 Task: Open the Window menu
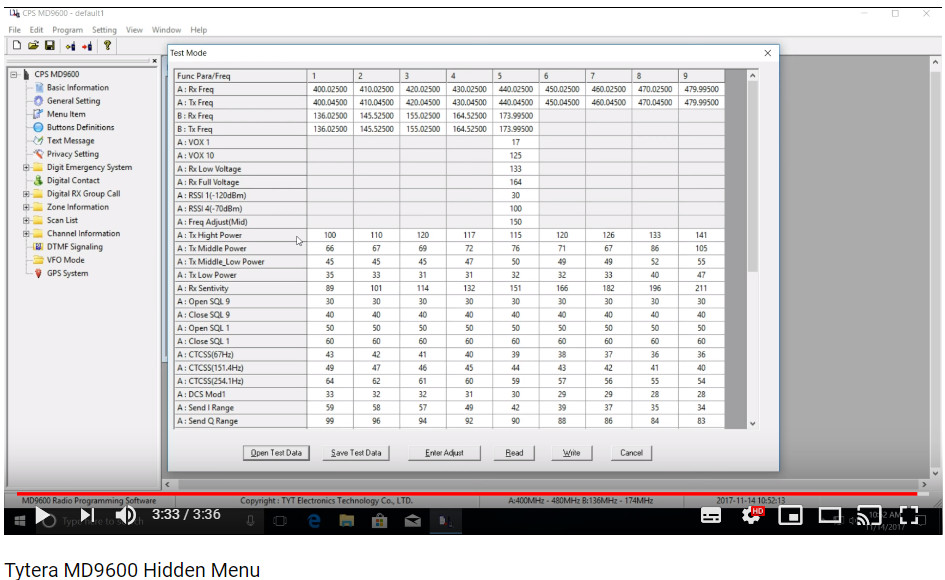(166, 30)
